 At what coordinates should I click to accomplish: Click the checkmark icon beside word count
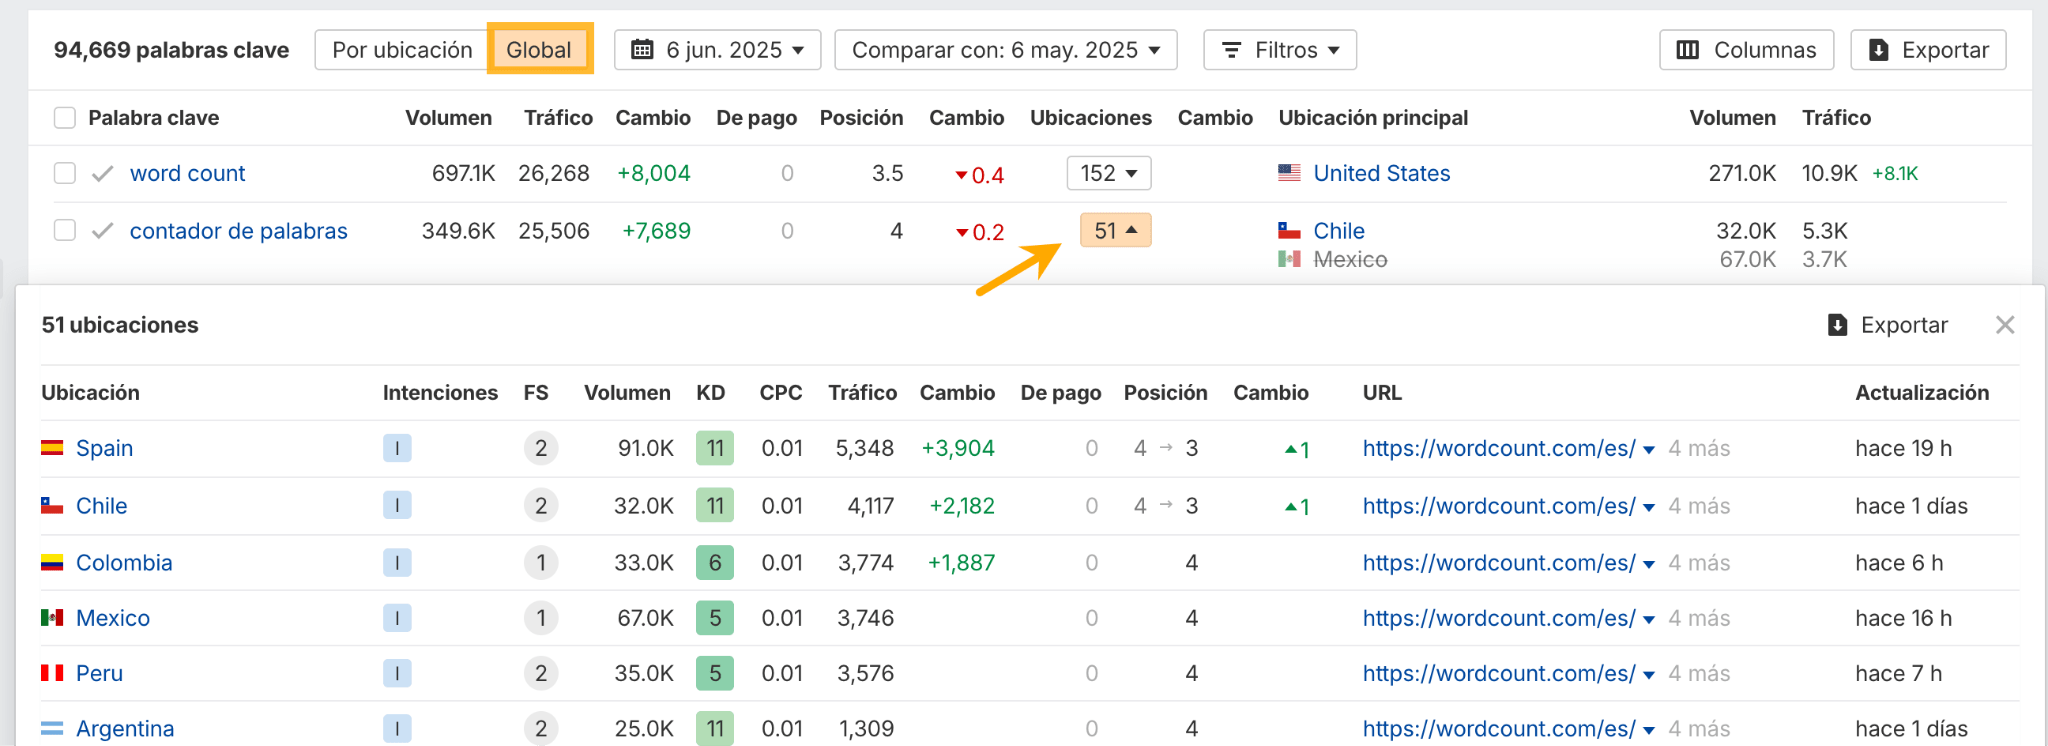(x=102, y=174)
